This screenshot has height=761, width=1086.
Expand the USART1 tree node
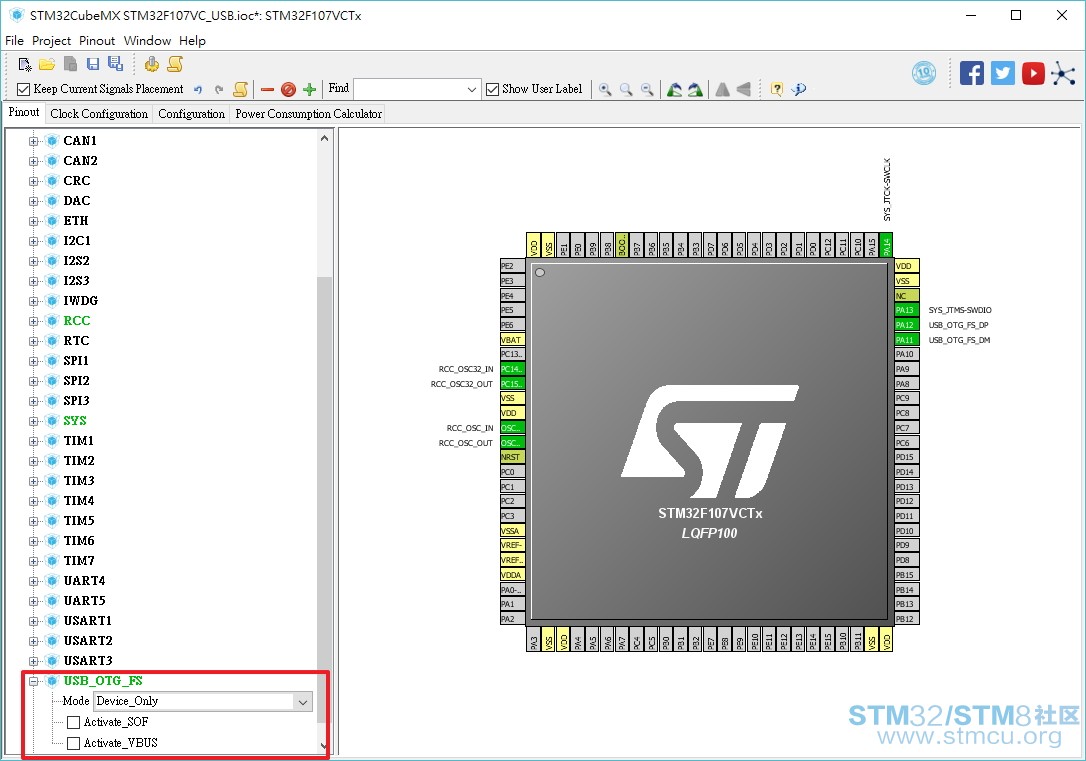point(33,621)
